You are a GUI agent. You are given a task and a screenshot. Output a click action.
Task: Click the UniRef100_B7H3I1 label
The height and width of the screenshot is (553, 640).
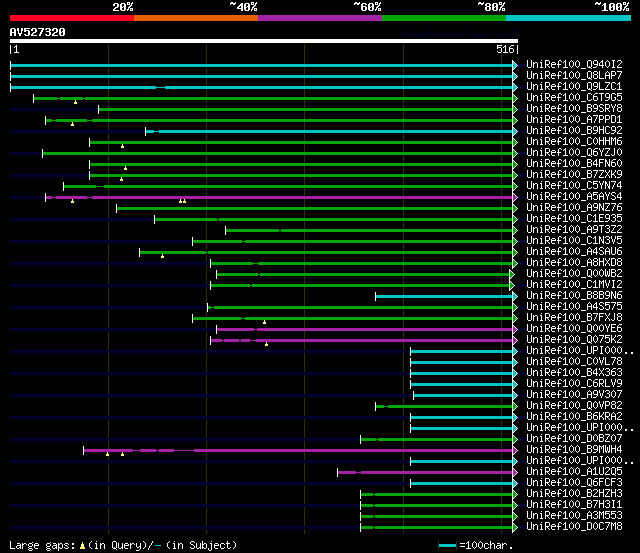click(x=574, y=505)
